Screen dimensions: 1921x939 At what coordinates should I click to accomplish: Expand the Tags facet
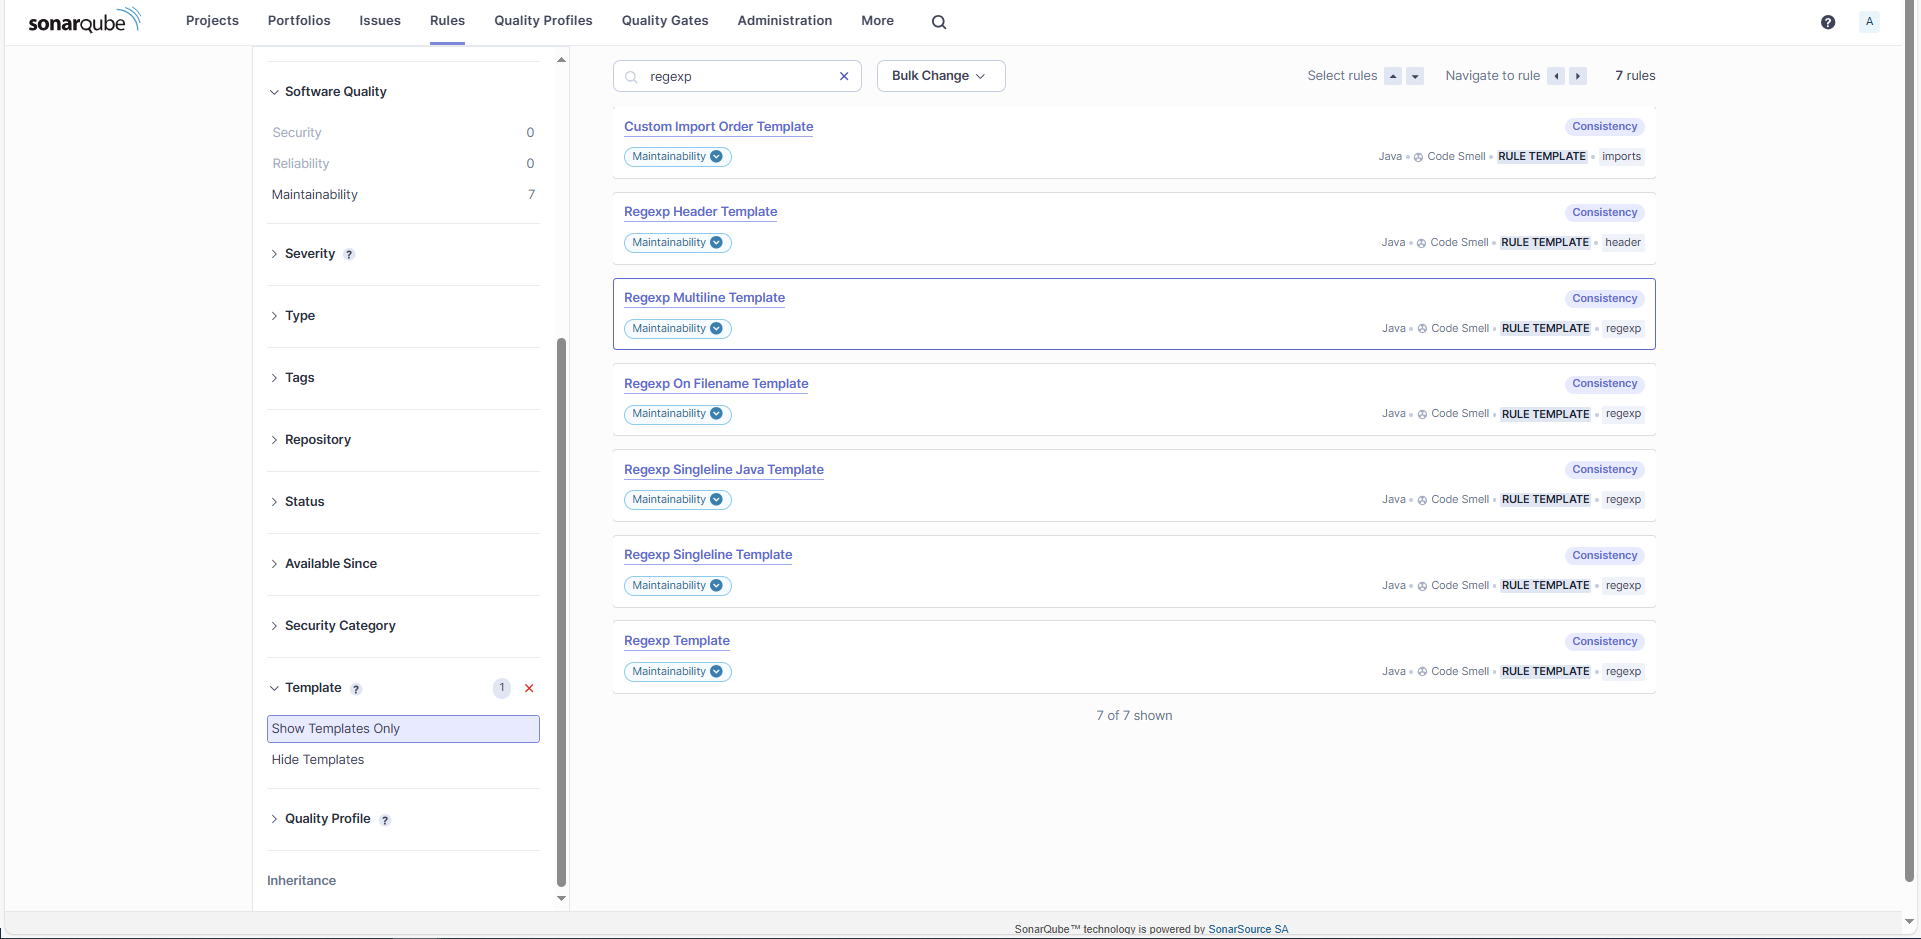pos(292,378)
